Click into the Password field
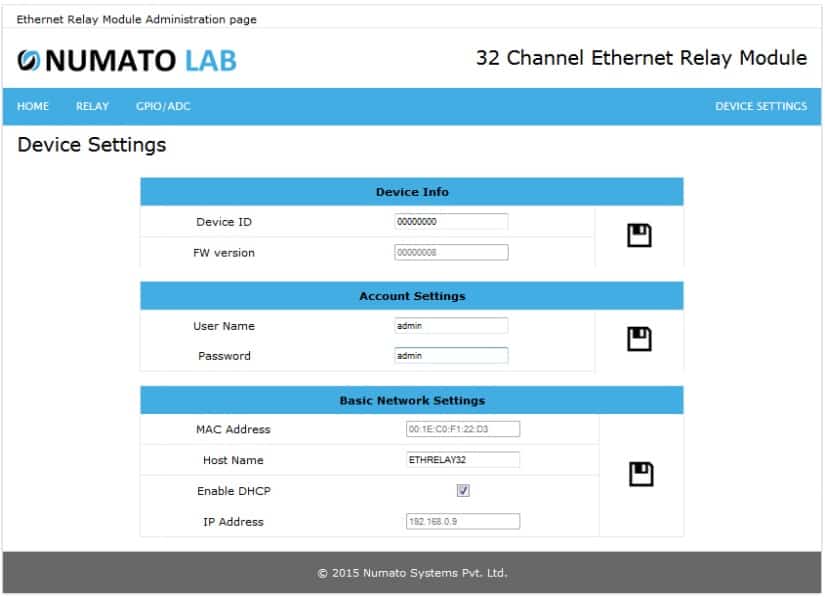825x597 pixels. pyautogui.click(x=451, y=356)
